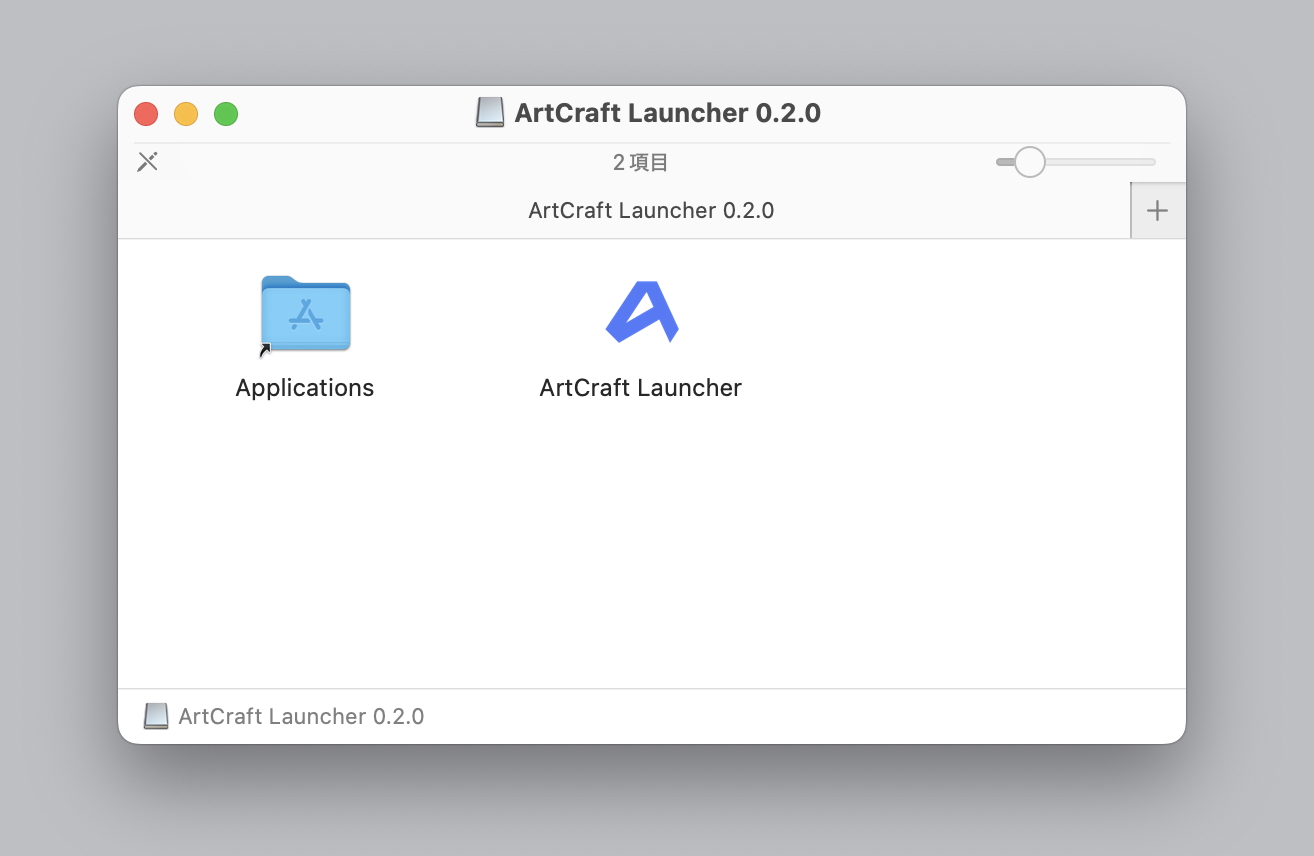1314x856 pixels.
Task: Add a new tab with the plus button
Action: (1158, 211)
